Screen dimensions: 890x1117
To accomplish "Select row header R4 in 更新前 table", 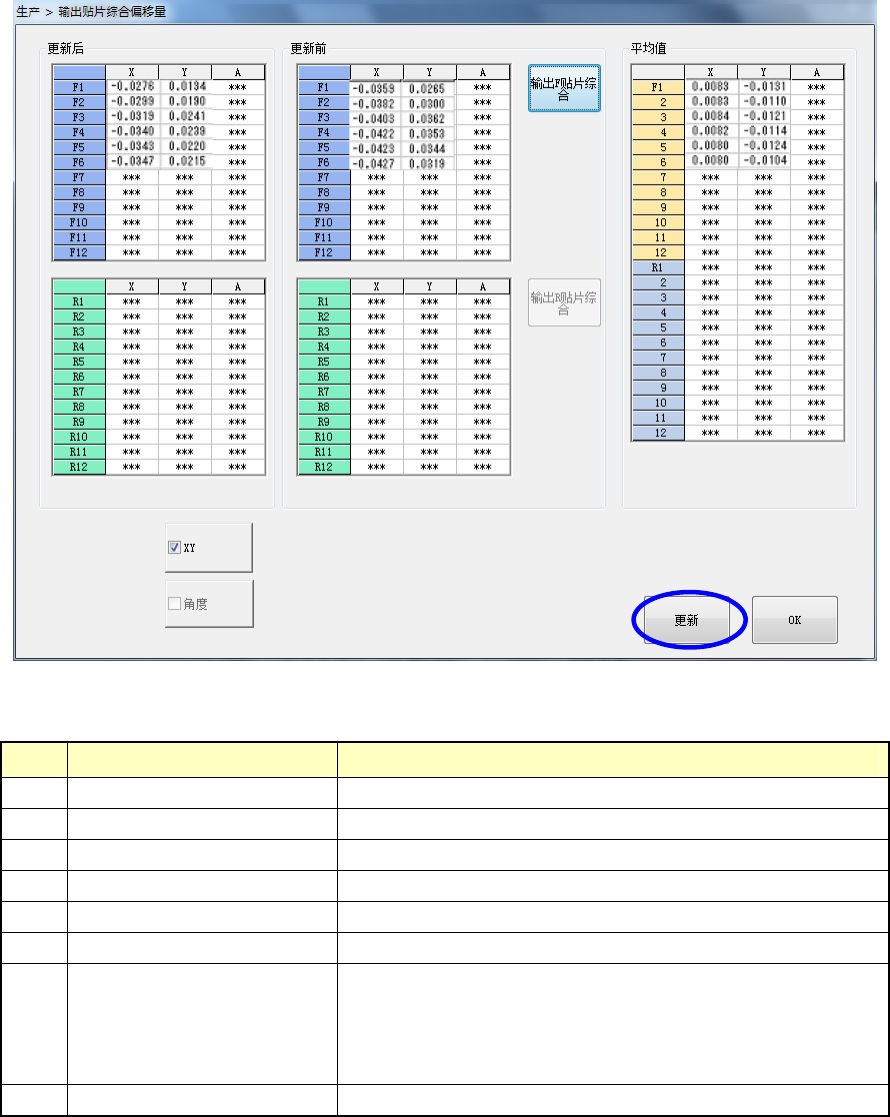I will tap(324, 347).
